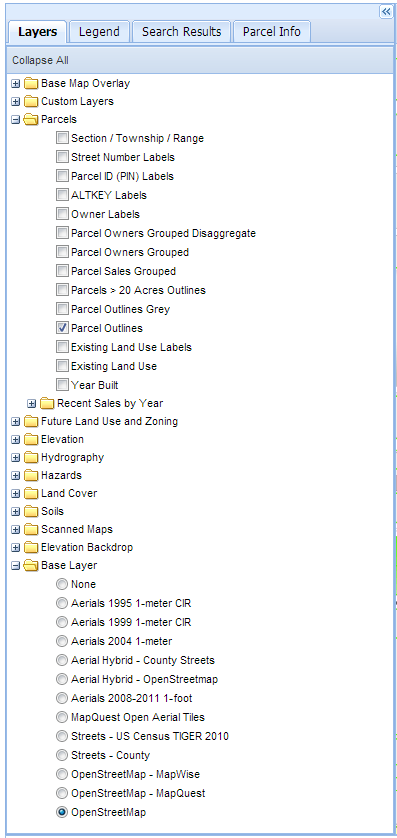Expand the Custom Layers tree node
This screenshot has height=838, width=397.
tap(15, 102)
